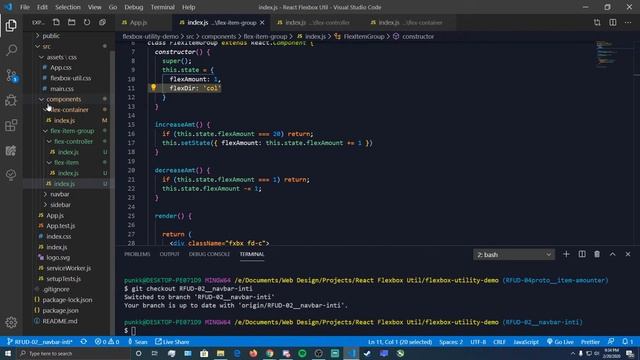
Task: Click Prettier in status bar
Action: coord(590,342)
